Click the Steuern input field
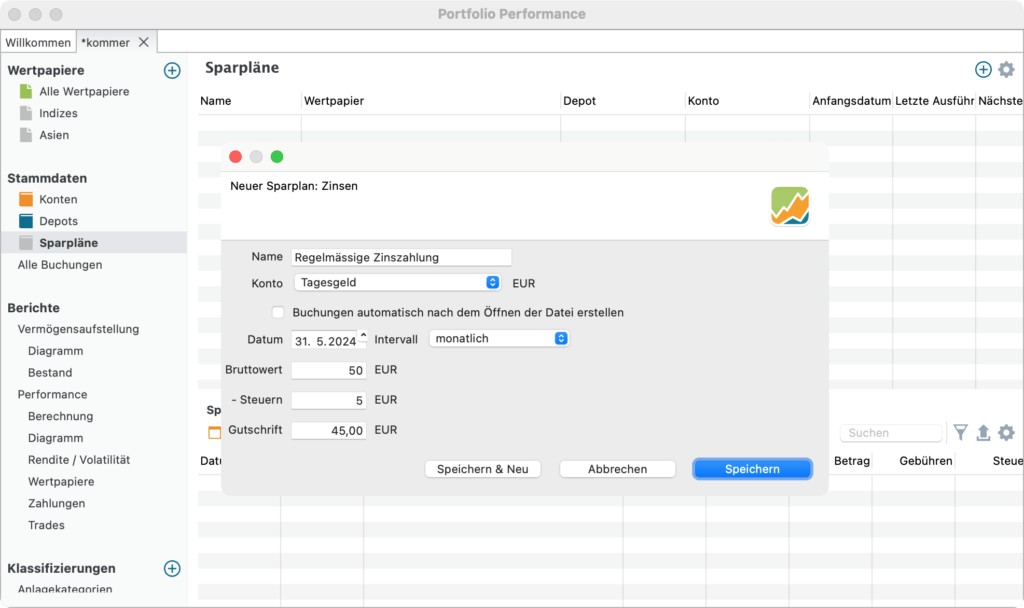Viewport: 1024px width, 608px height. [x=328, y=400]
